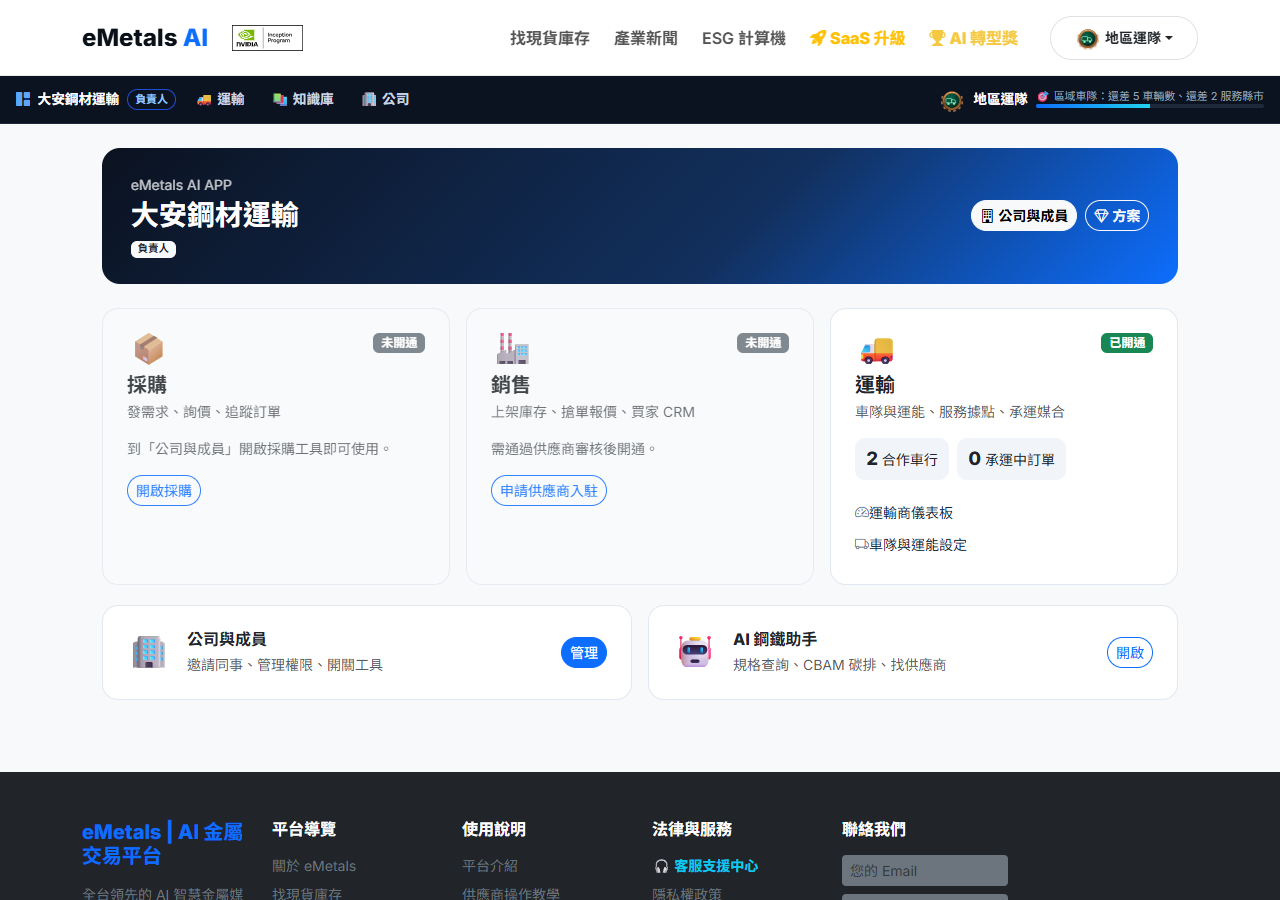The image size is (1280, 900).
Task: Click the 未開通 badge on 銷售 card
Action: click(763, 343)
